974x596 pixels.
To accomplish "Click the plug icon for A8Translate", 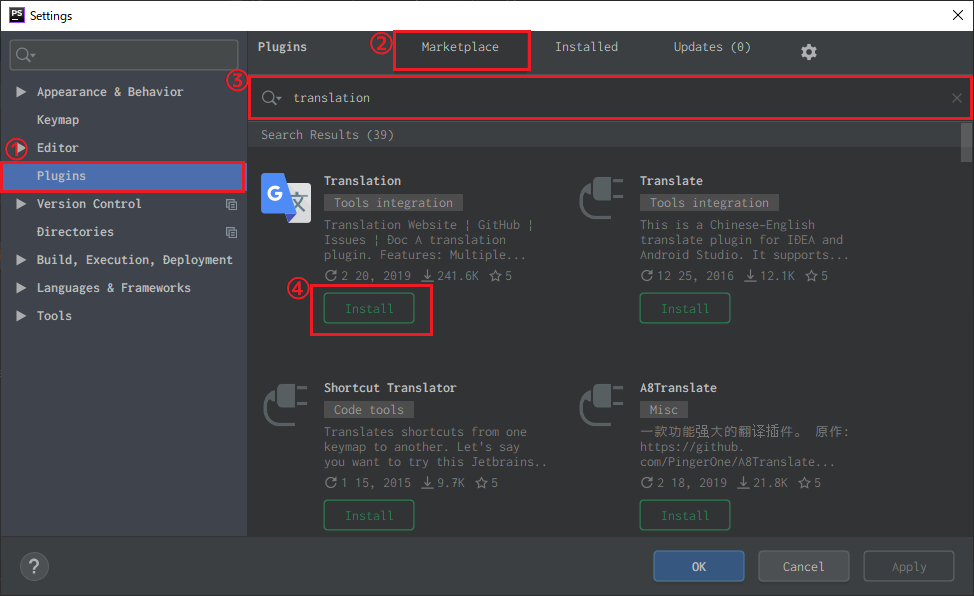I will pos(601,404).
